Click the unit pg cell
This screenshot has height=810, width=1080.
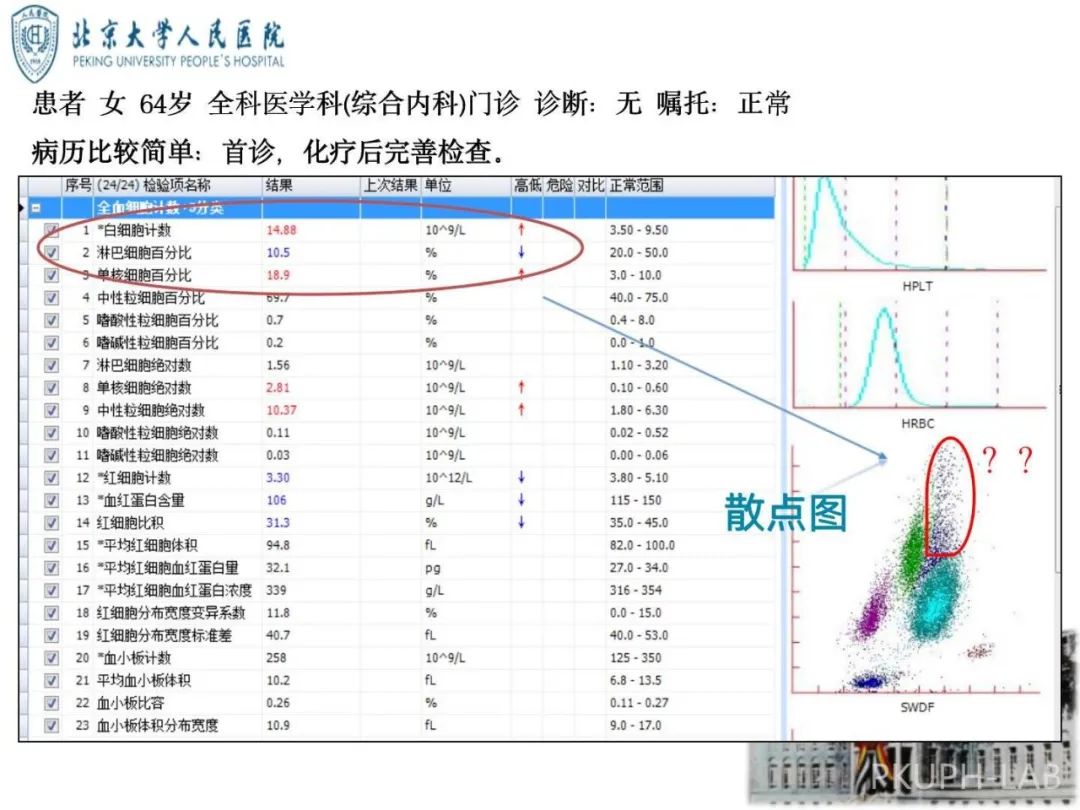pyautogui.click(x=433, y=569)
